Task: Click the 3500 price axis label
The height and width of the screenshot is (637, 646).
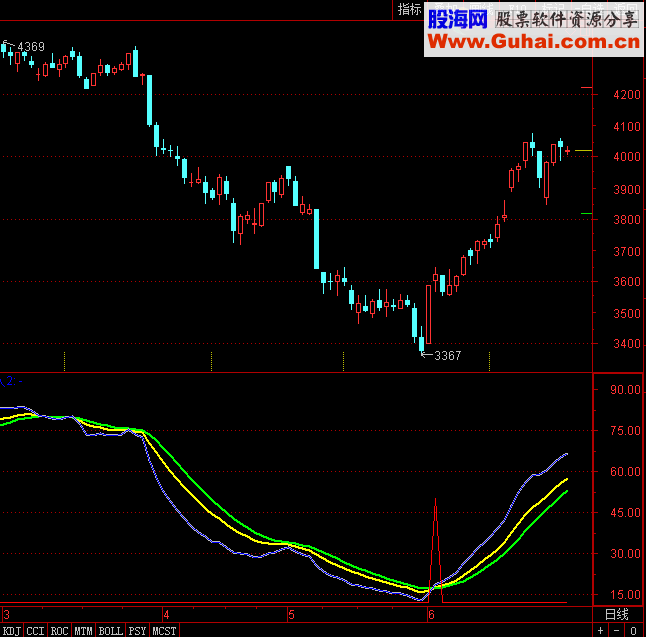Action: tap(627, 313)
